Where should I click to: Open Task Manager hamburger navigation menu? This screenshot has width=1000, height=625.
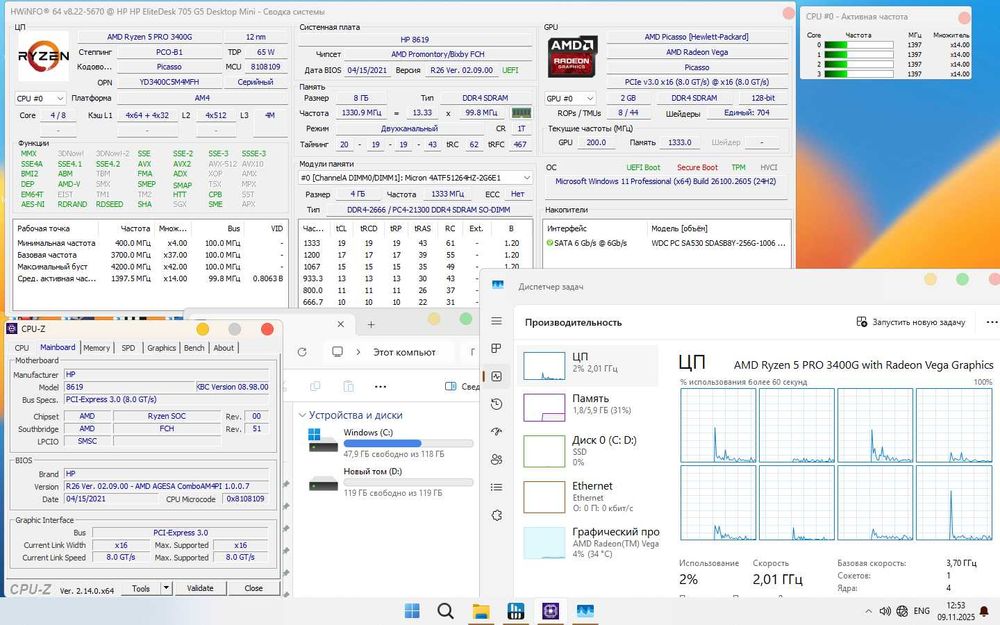point(496,321)
